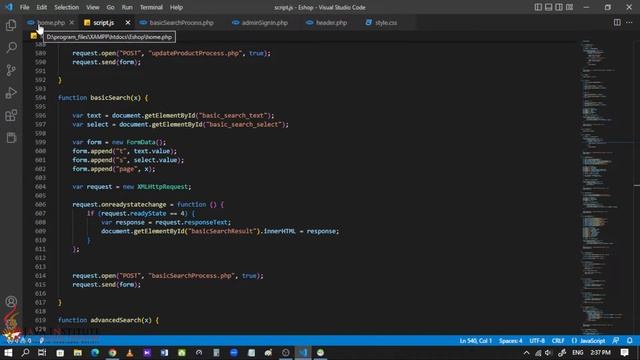
Task: Close the script.js tab
Action: [128, 22]
